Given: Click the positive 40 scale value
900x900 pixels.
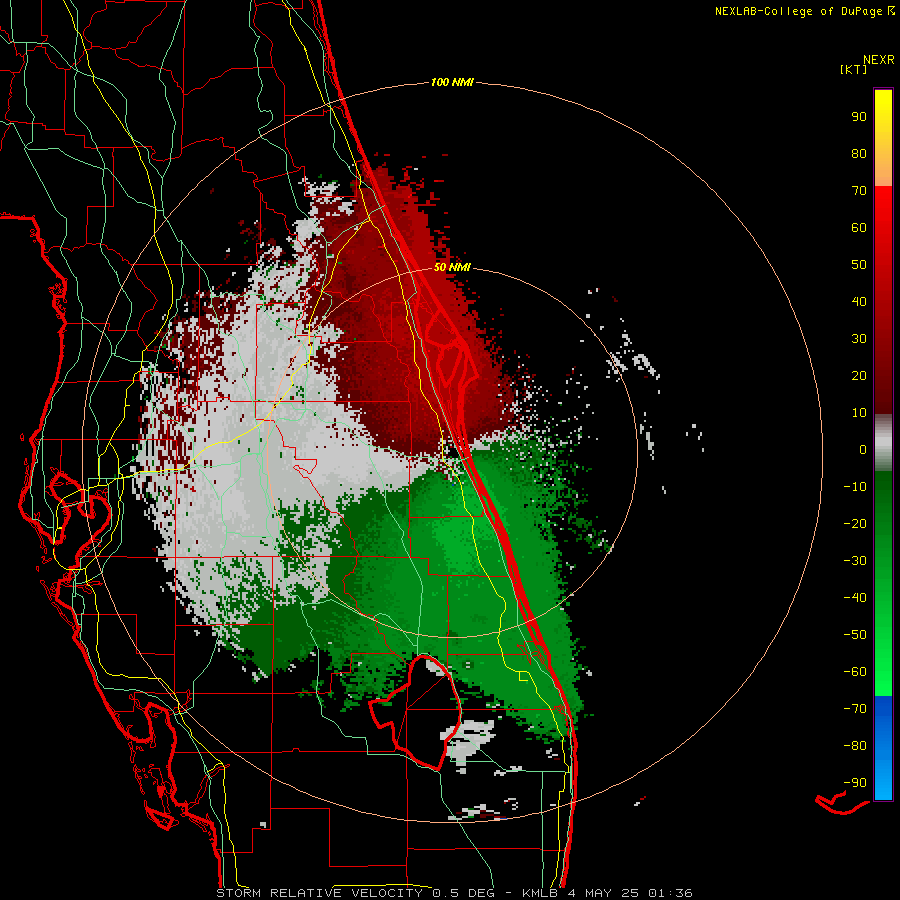Looking at the screenshot, I should (859, 301).
